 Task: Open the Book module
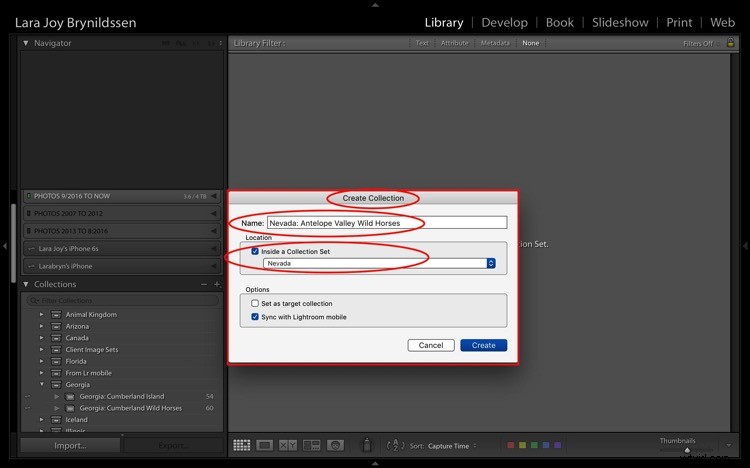pos(560,22)
